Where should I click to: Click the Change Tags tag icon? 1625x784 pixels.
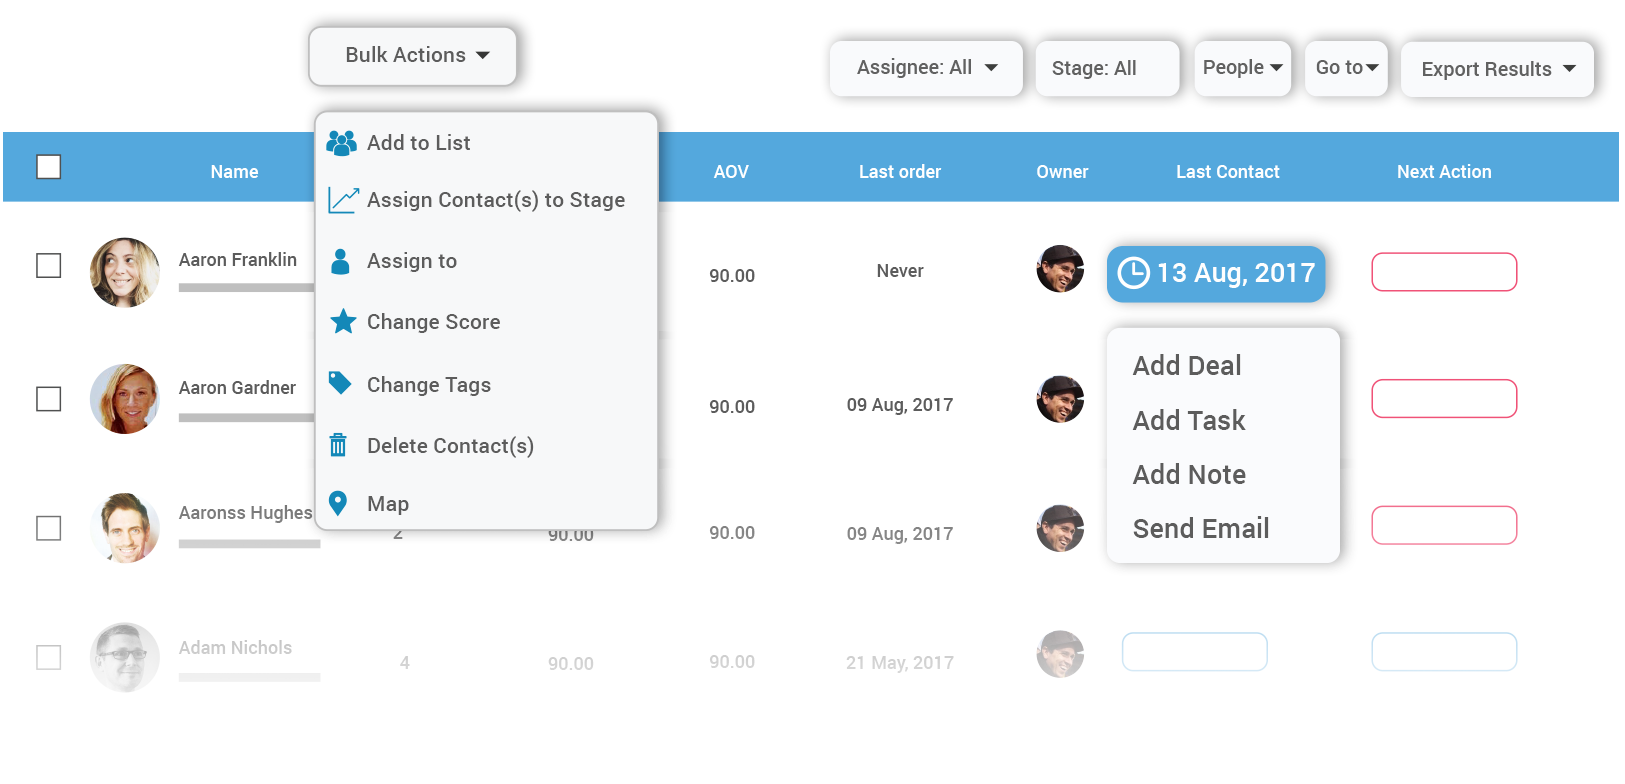coord(340,383)
